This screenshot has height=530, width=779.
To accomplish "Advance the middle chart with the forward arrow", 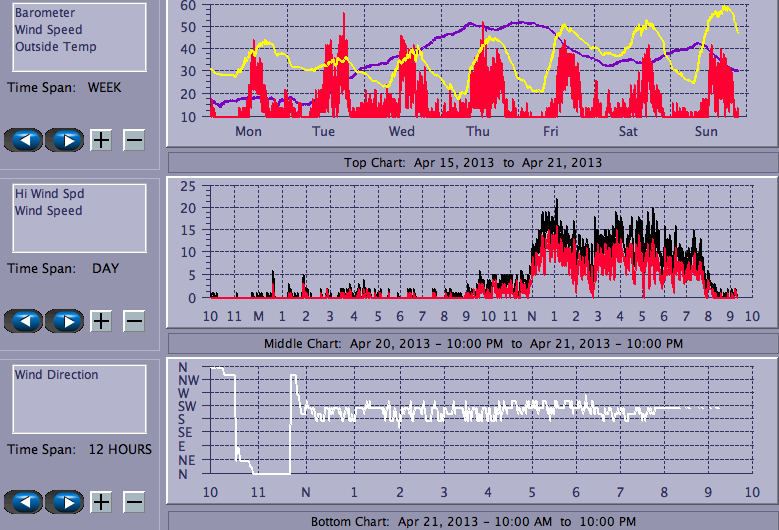I will [65, 321].
